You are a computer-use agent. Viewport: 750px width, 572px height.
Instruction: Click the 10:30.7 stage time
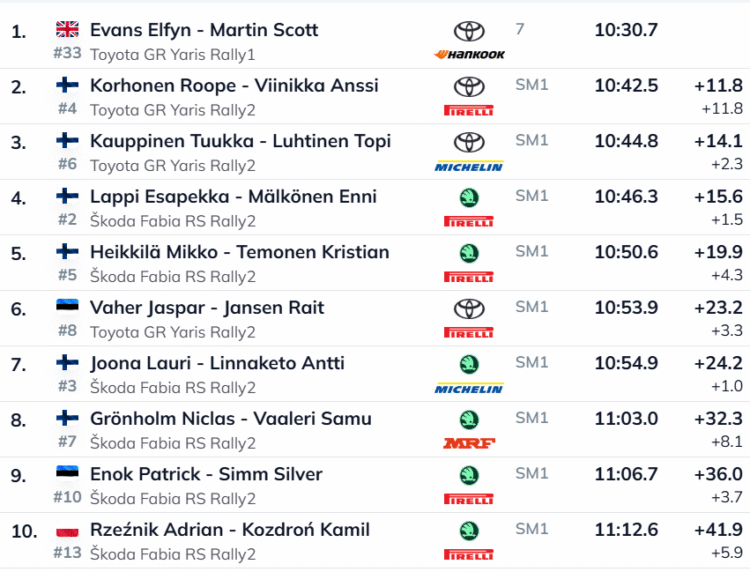coord(626,30)
